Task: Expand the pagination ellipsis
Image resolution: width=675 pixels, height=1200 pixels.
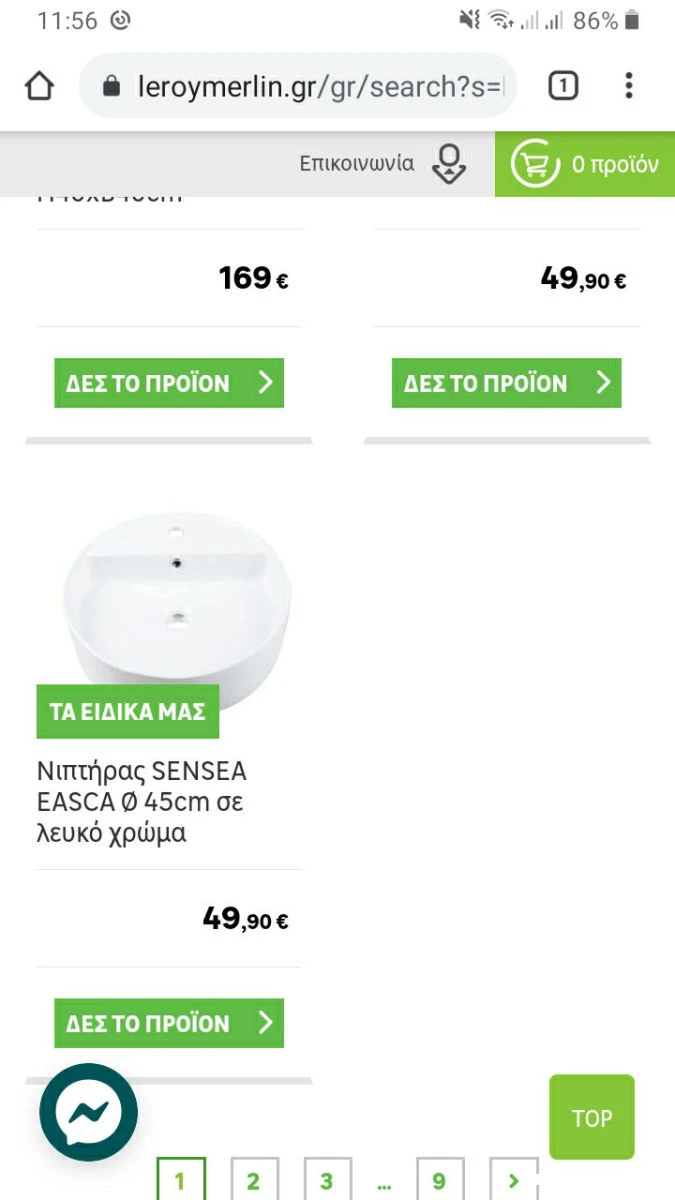Action: click(384, 1183)
